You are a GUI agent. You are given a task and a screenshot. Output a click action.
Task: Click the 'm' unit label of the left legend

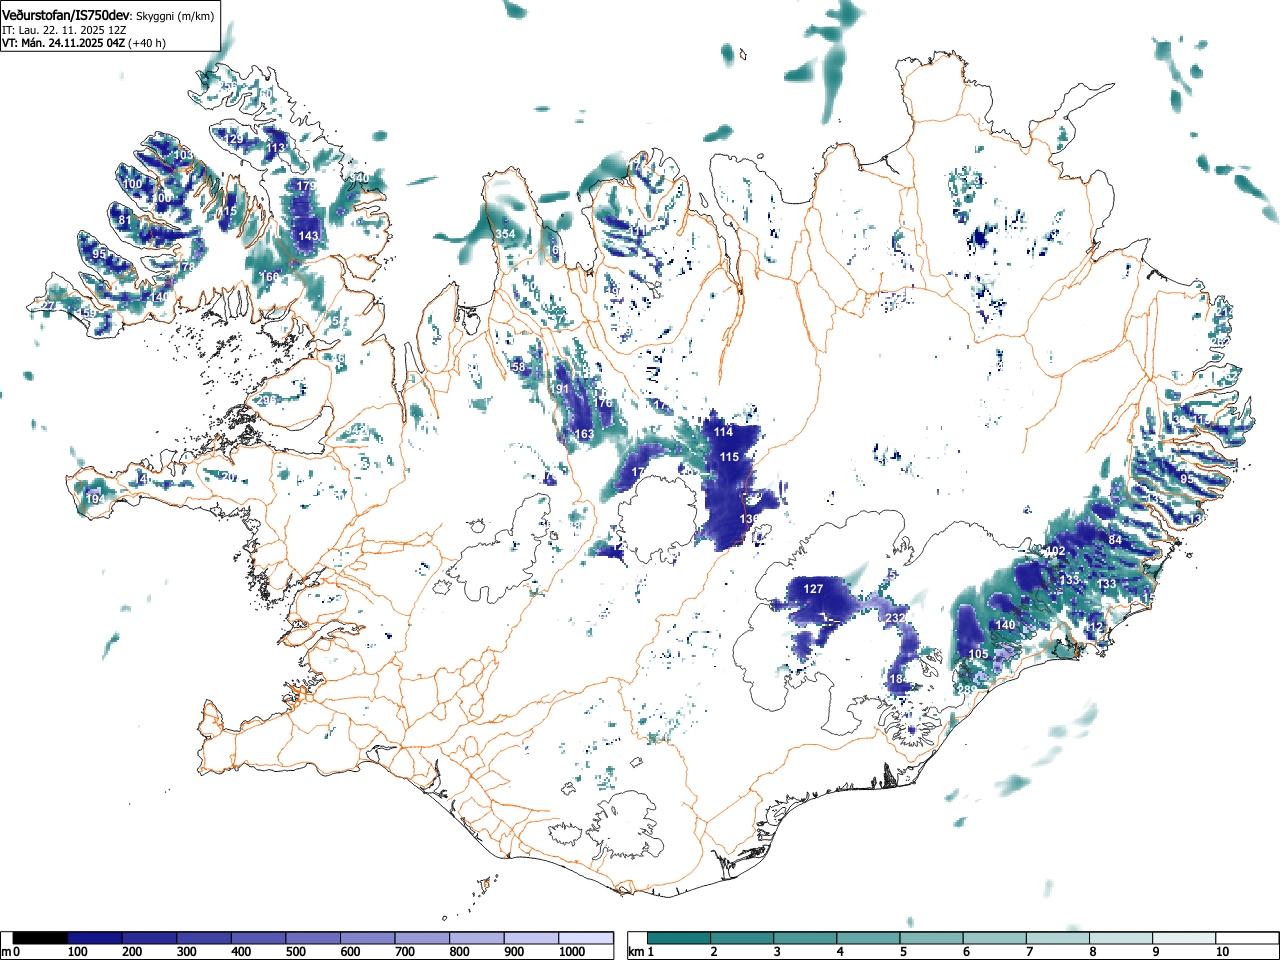click(7, 952)
